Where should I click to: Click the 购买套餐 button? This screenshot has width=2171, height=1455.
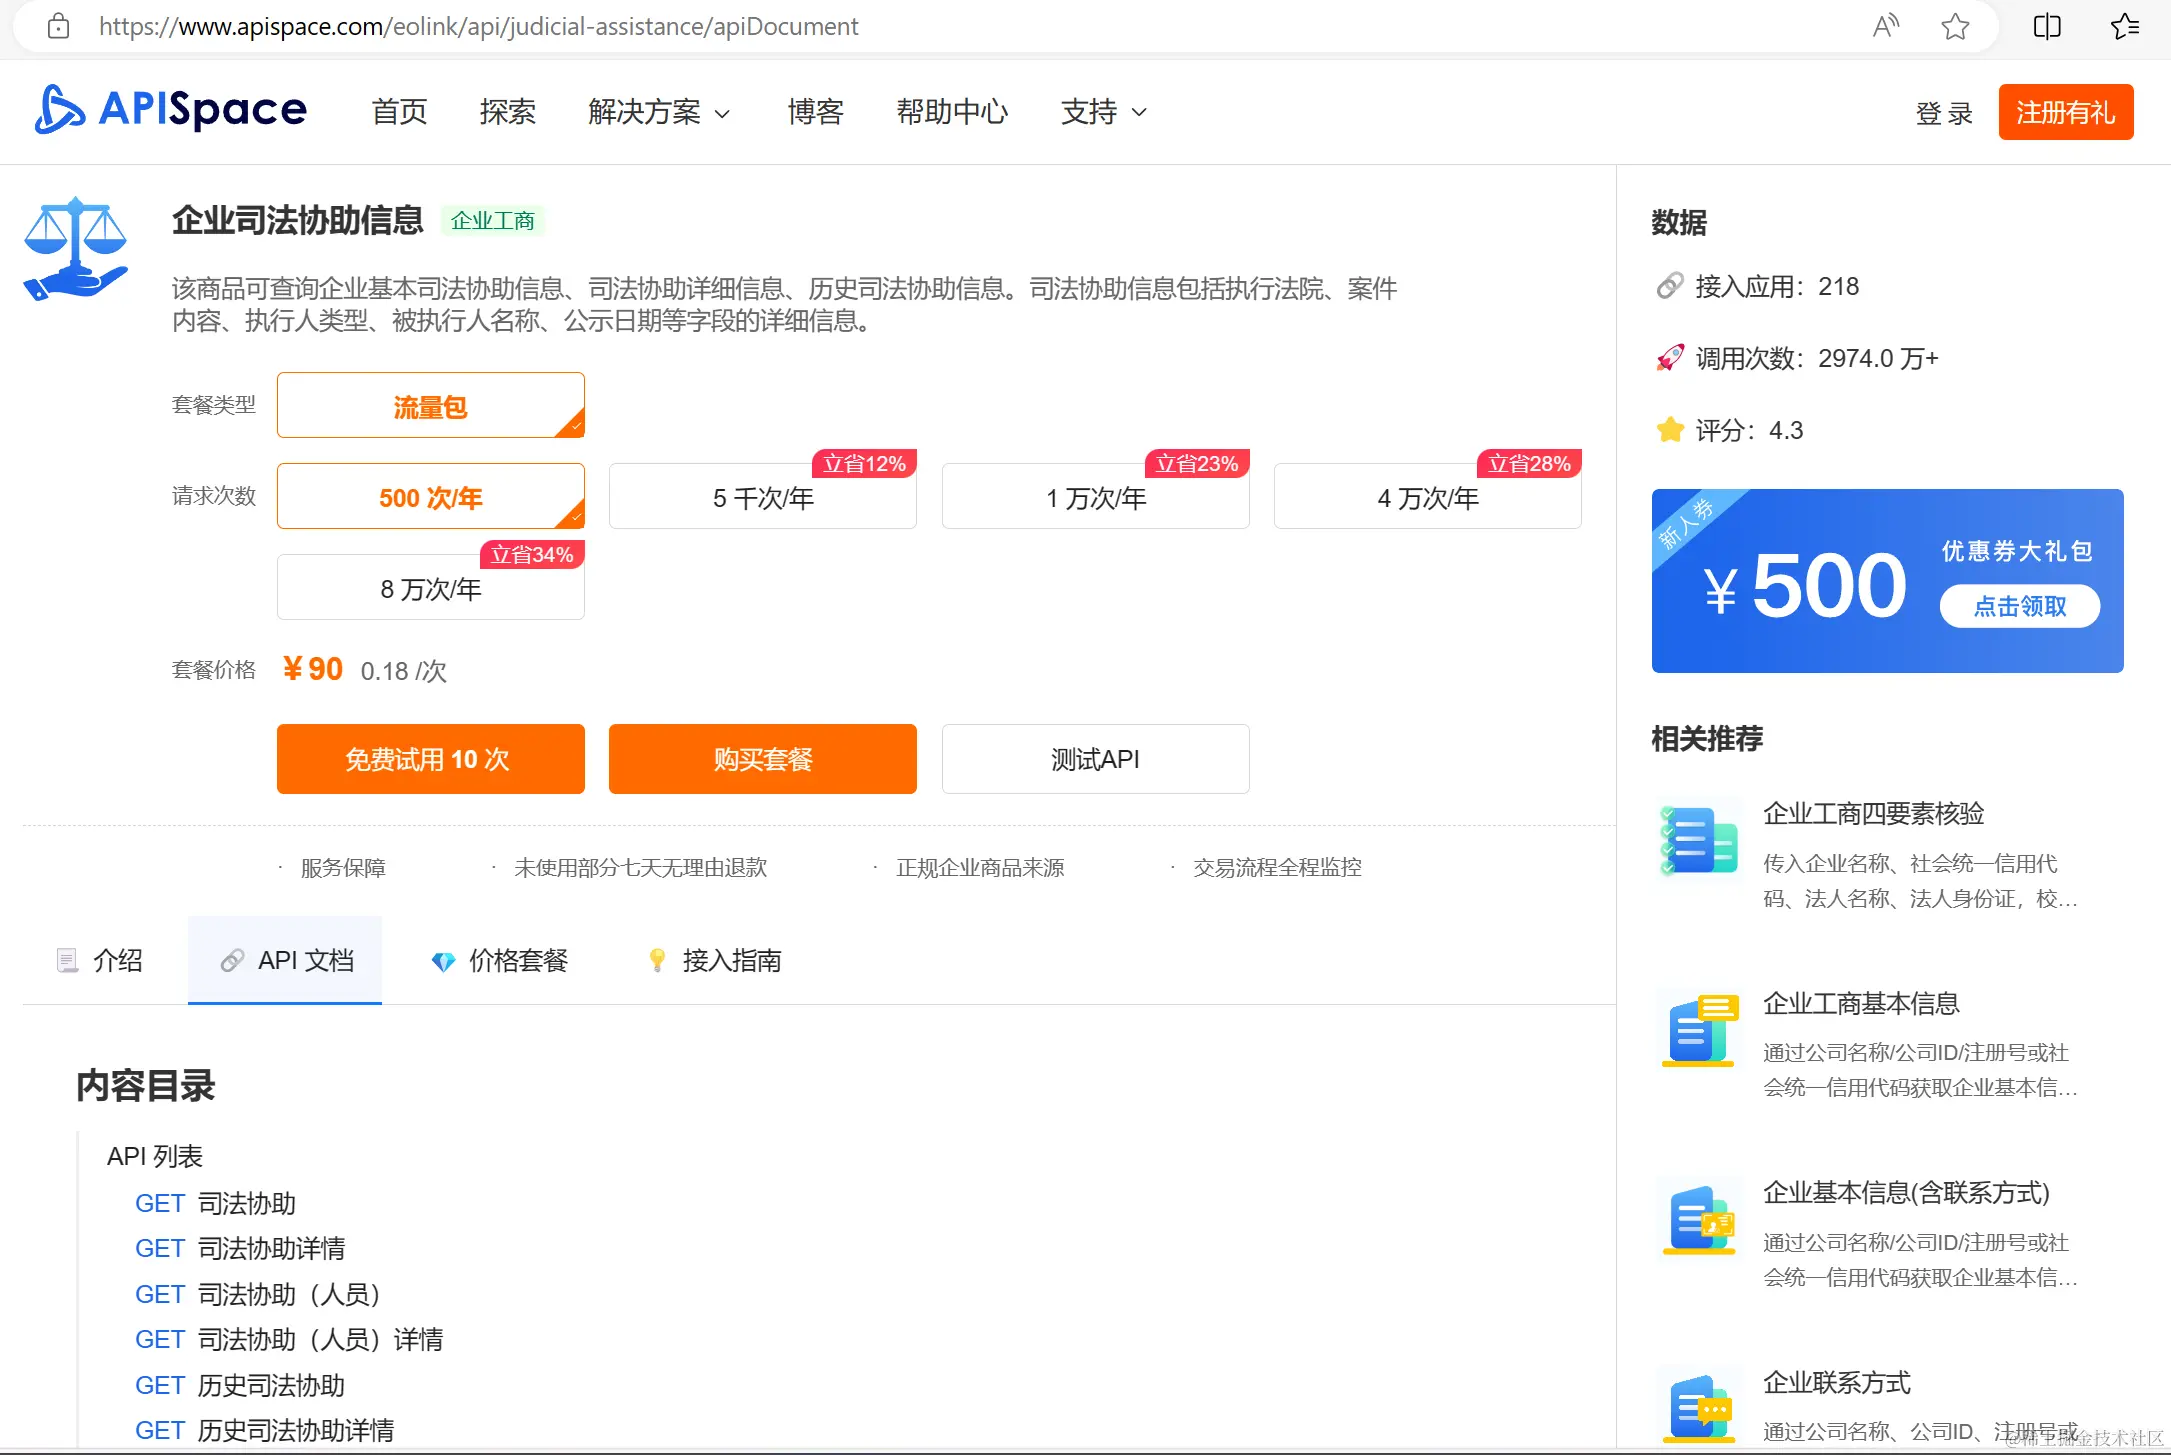click(762, 759)
